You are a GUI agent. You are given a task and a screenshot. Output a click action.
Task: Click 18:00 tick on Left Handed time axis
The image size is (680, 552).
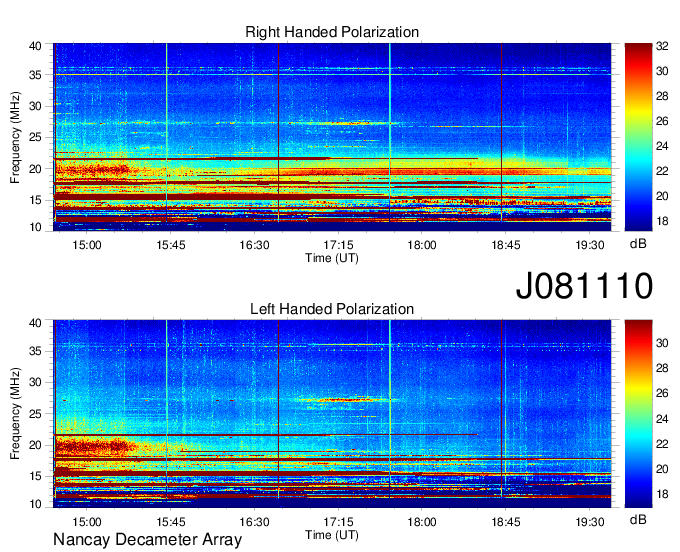pyautogui.click(x=422, y=522)
